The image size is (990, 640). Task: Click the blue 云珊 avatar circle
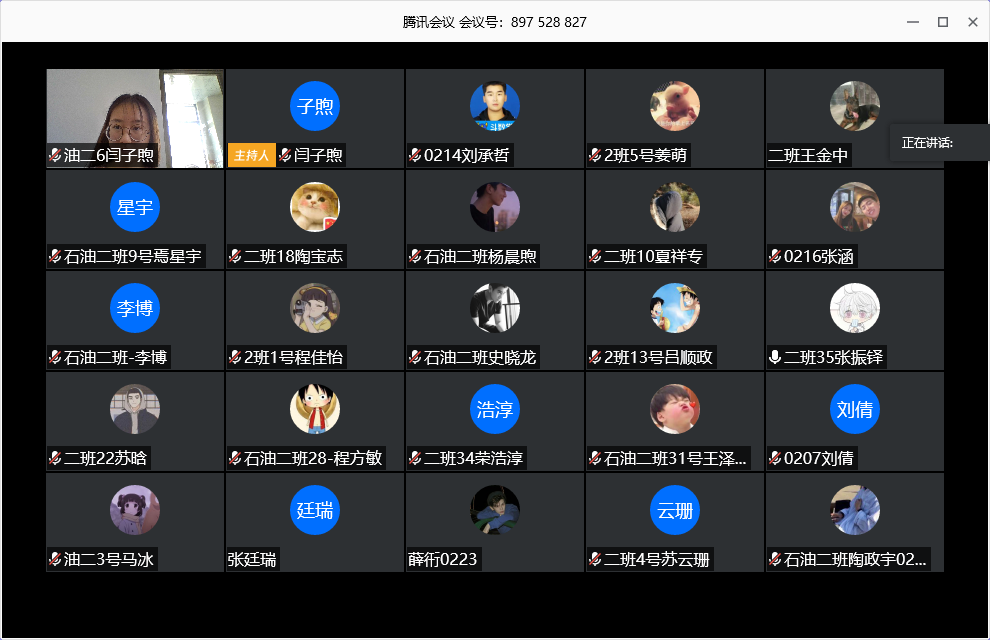point(675,510)
